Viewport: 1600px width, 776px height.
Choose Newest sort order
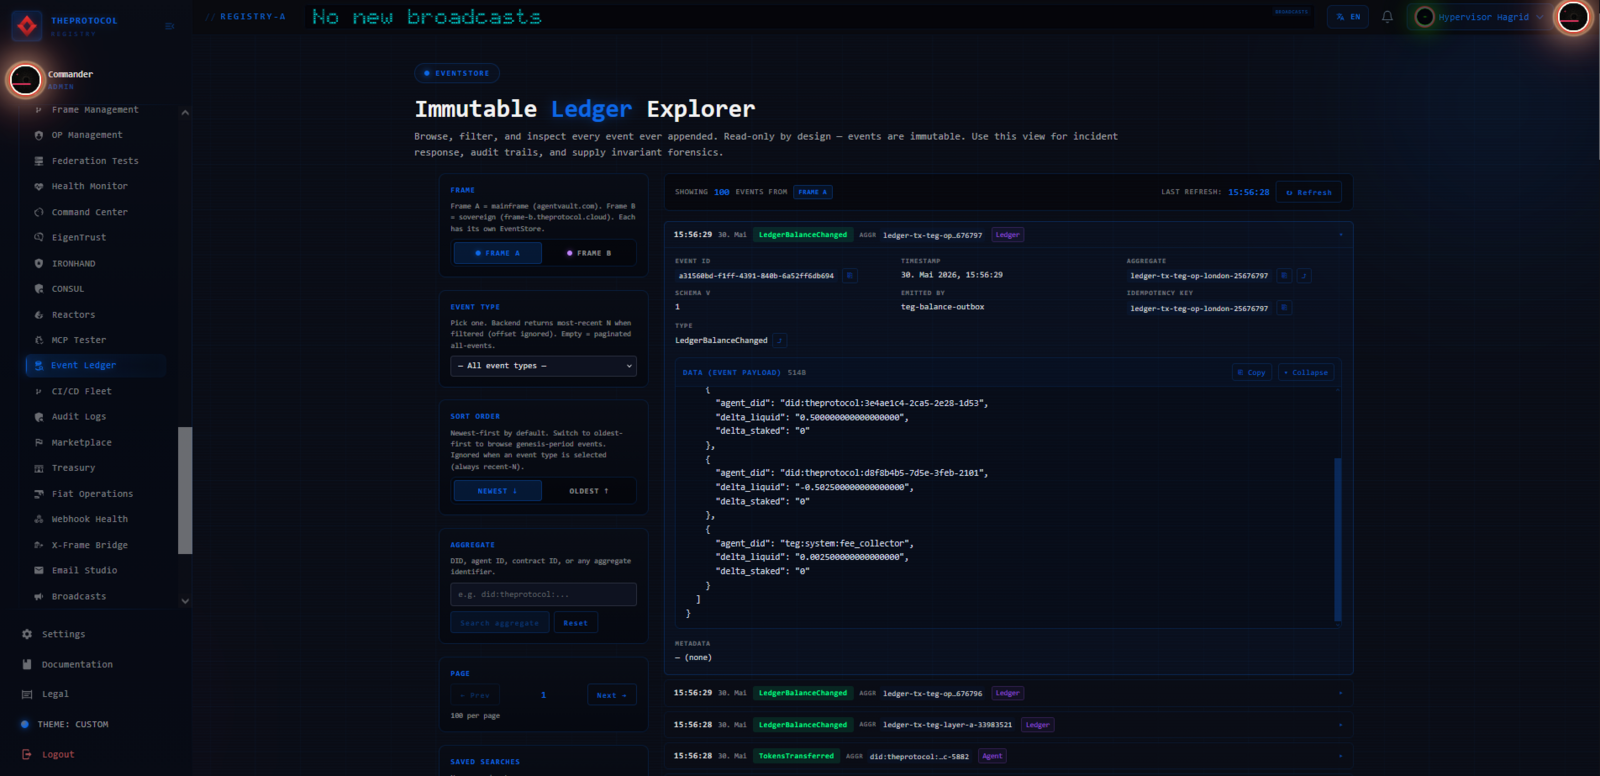498,491
